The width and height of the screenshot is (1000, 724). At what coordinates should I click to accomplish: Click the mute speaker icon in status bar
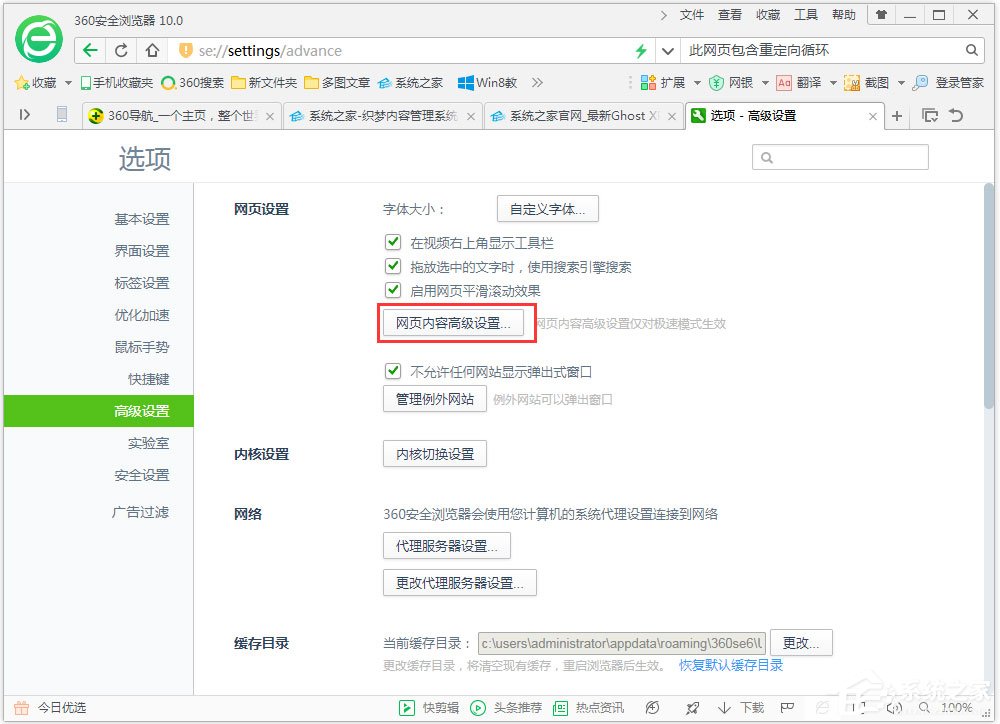[x=893, y=707]
